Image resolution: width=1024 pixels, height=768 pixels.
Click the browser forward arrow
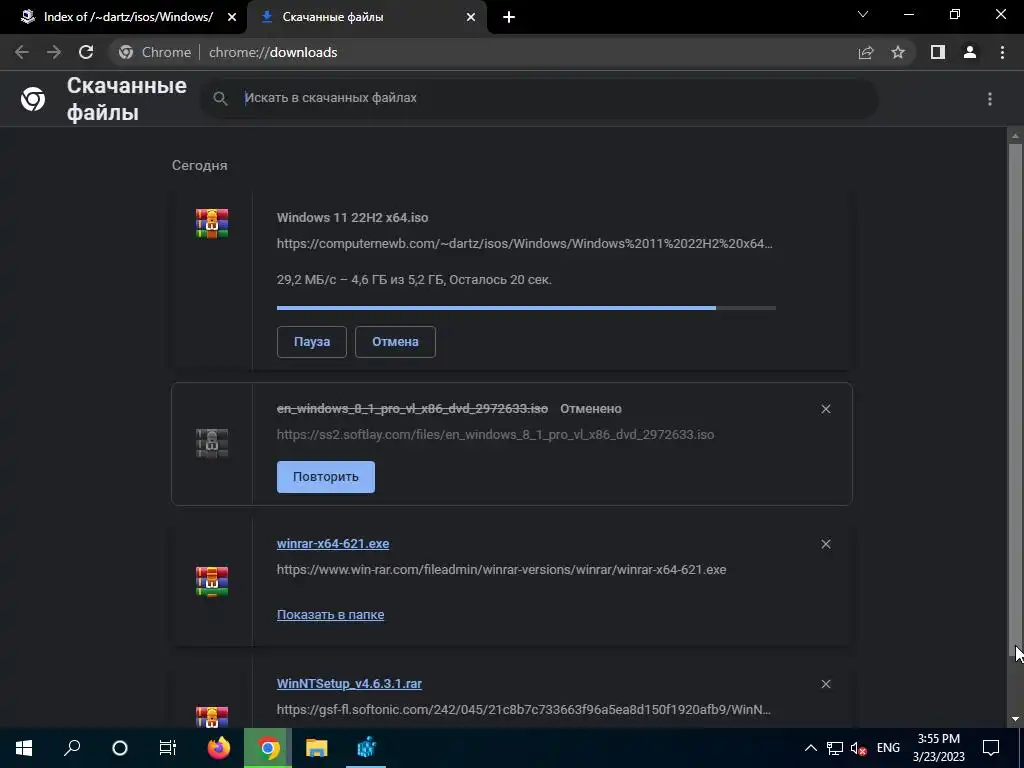(54, 52)
